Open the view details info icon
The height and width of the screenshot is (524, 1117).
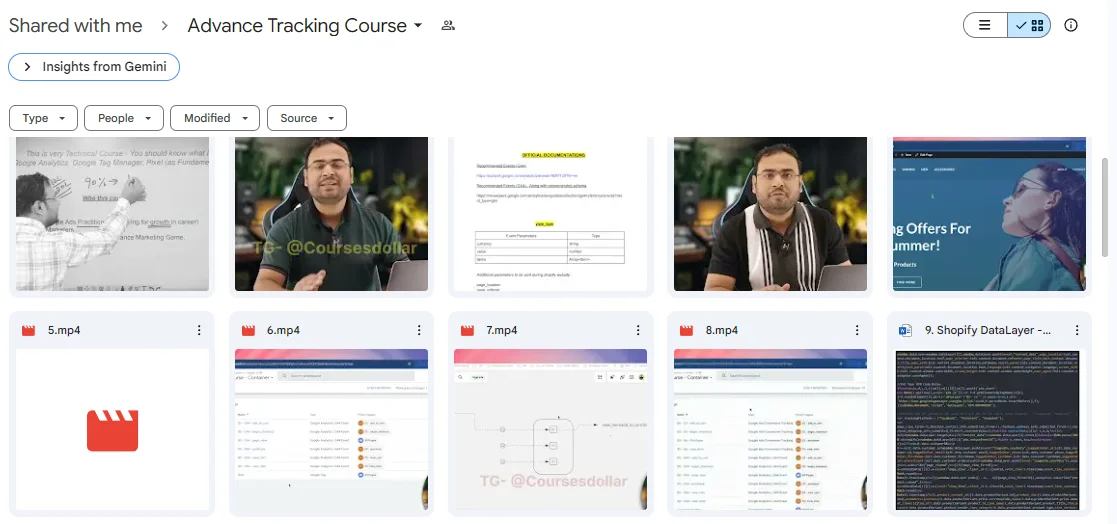click(x=1071, y=26)
